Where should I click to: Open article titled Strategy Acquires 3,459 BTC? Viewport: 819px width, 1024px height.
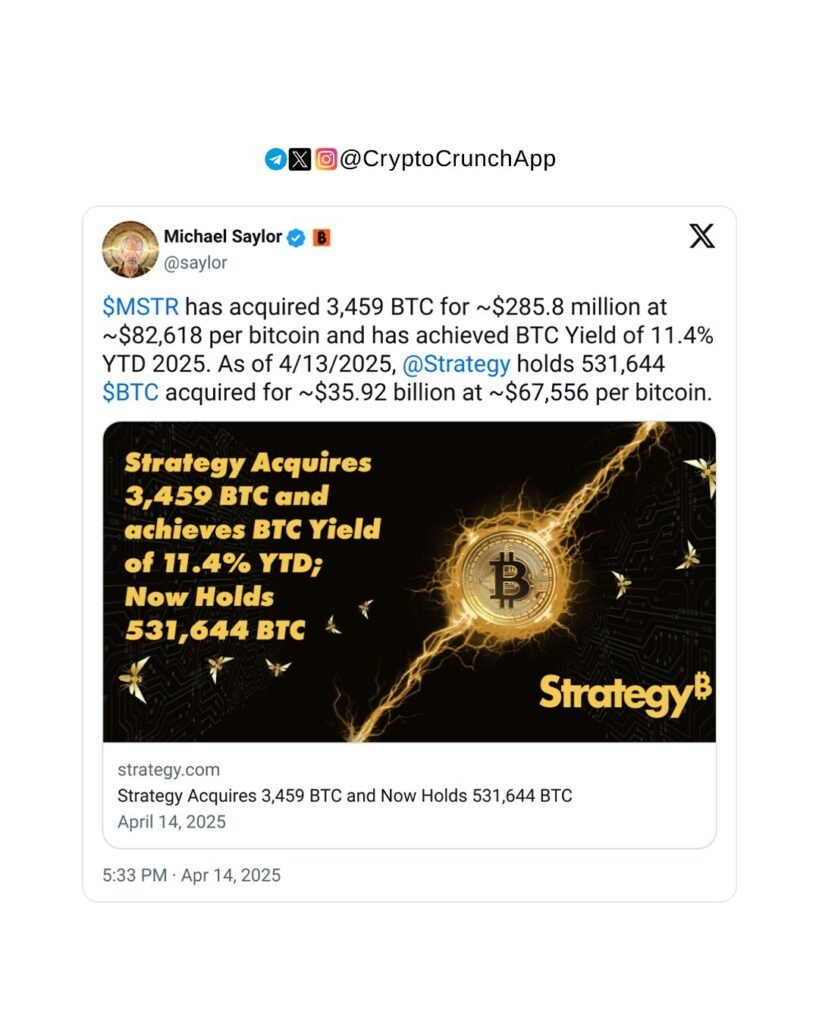tap(345, 796)
